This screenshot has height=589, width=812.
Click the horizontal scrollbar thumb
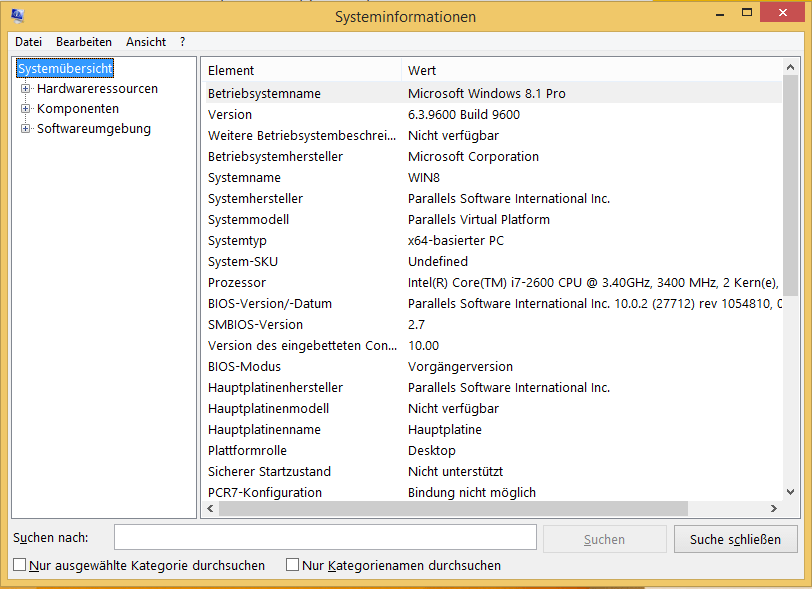point(453,509)
